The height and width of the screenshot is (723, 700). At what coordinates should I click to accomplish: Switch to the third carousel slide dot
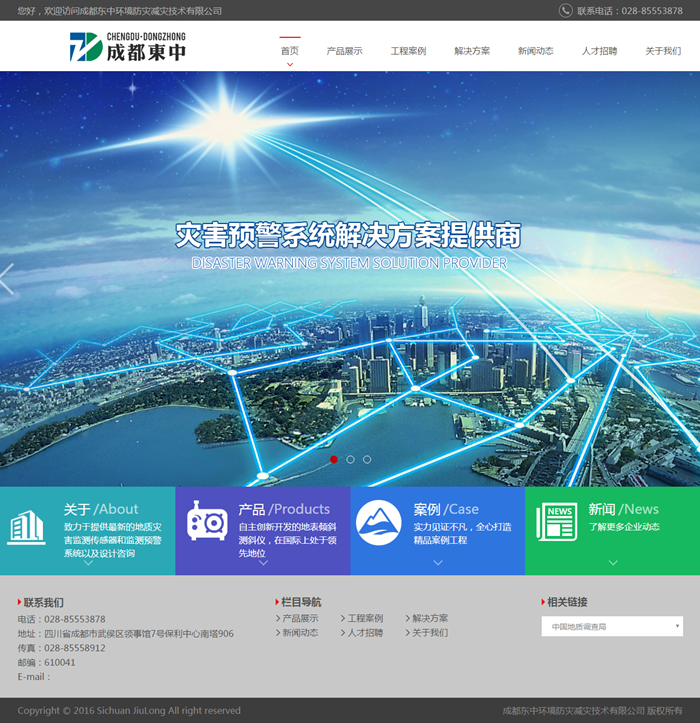pos(367,459)
